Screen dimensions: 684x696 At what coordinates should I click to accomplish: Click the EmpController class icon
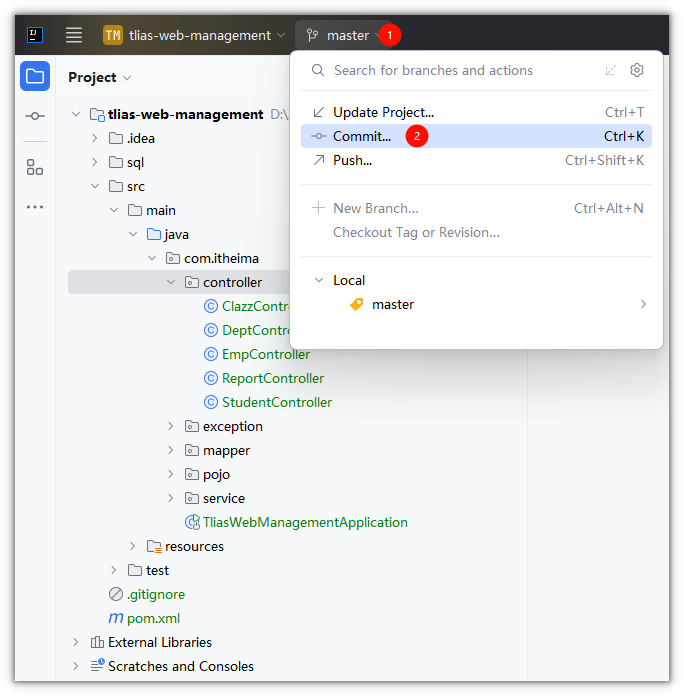[211, 354]
